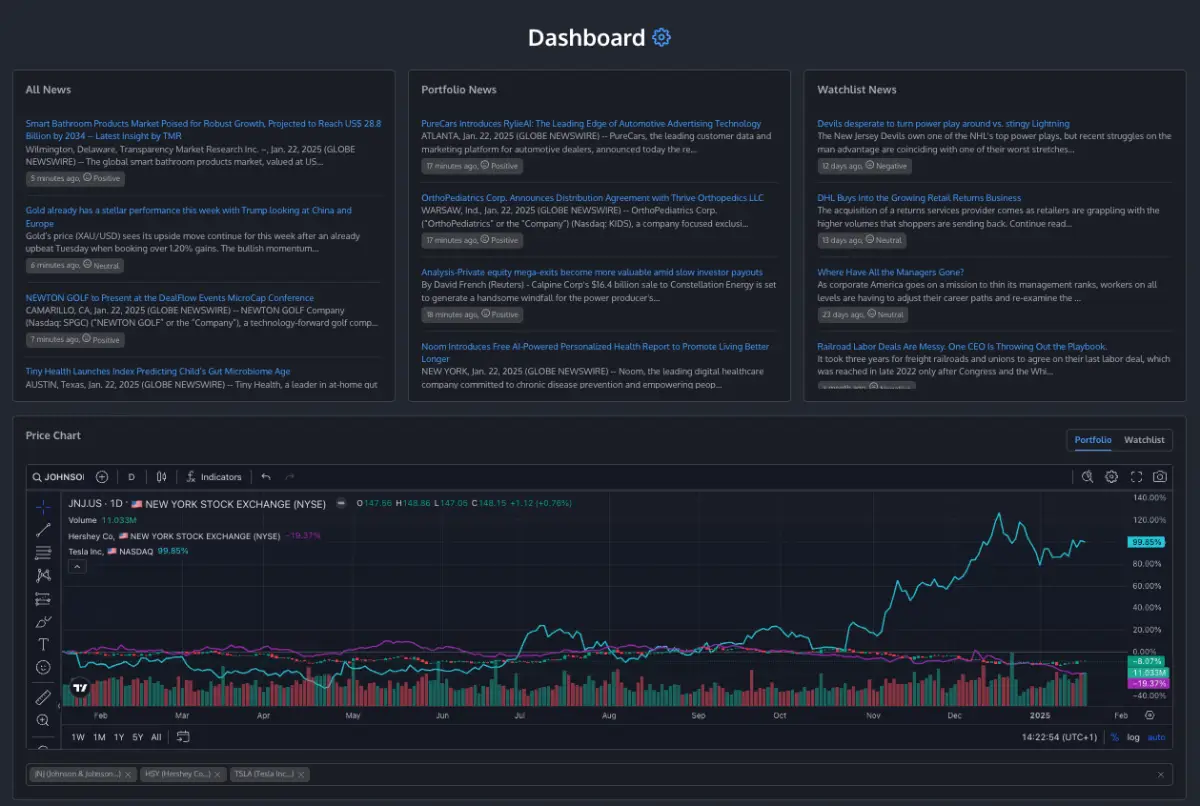Screen dimensions: 1200x806
Task: Open the candlestick chart style dropdown
Action: [x=162, y=477]
